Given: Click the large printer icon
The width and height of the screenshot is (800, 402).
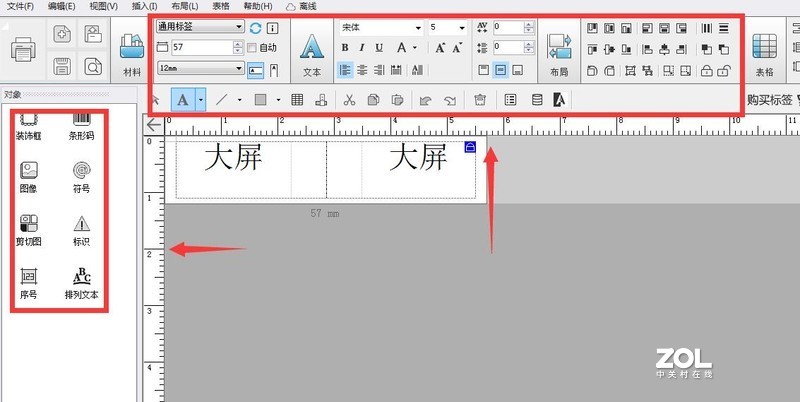Looking at the screenshot, I should 23,51.
